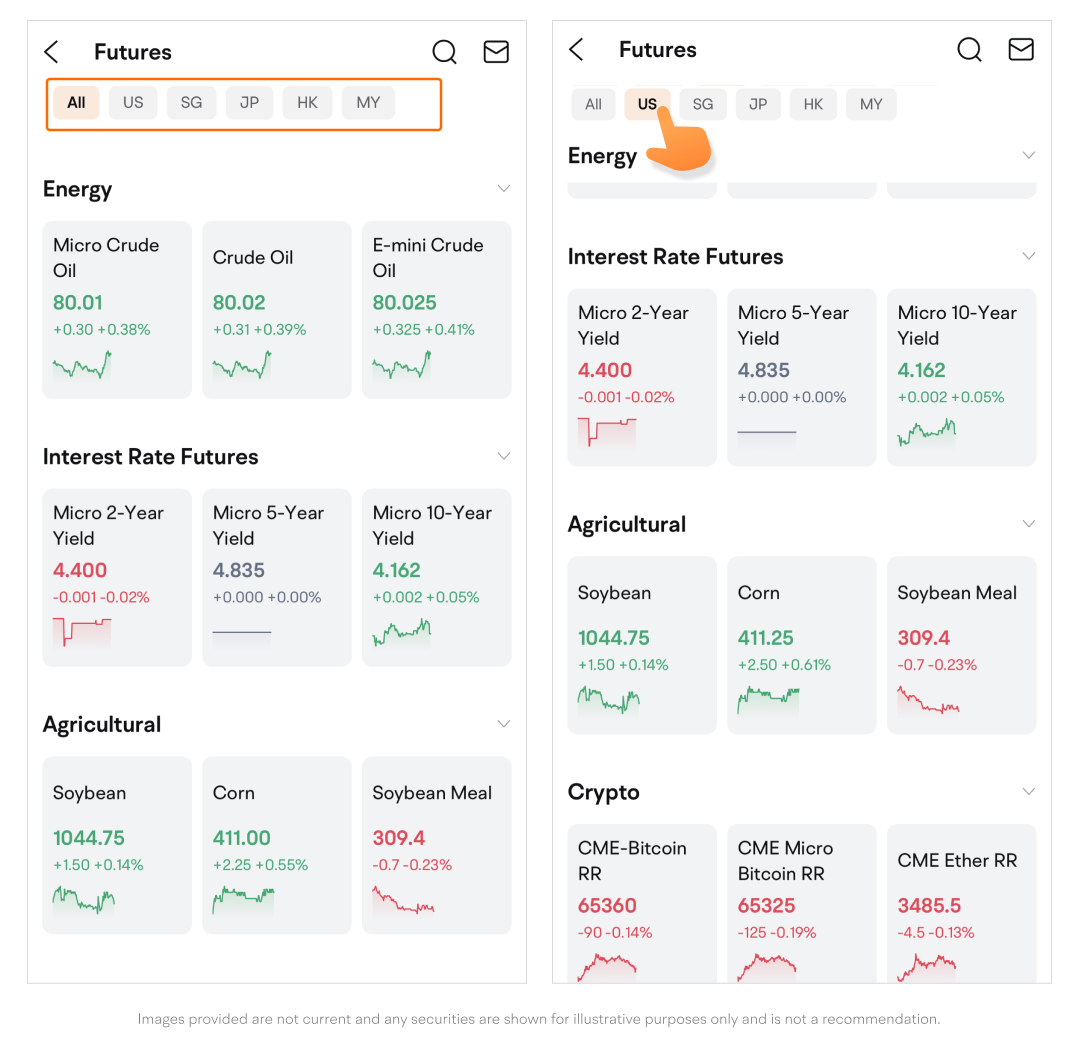Open the Micro Crude Oil futures card

tap(116, 309)
